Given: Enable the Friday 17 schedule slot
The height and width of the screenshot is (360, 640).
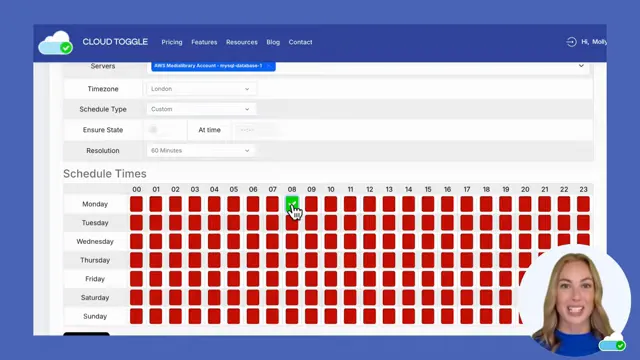Looking at the screenshot, I should [x=467, y=279].
